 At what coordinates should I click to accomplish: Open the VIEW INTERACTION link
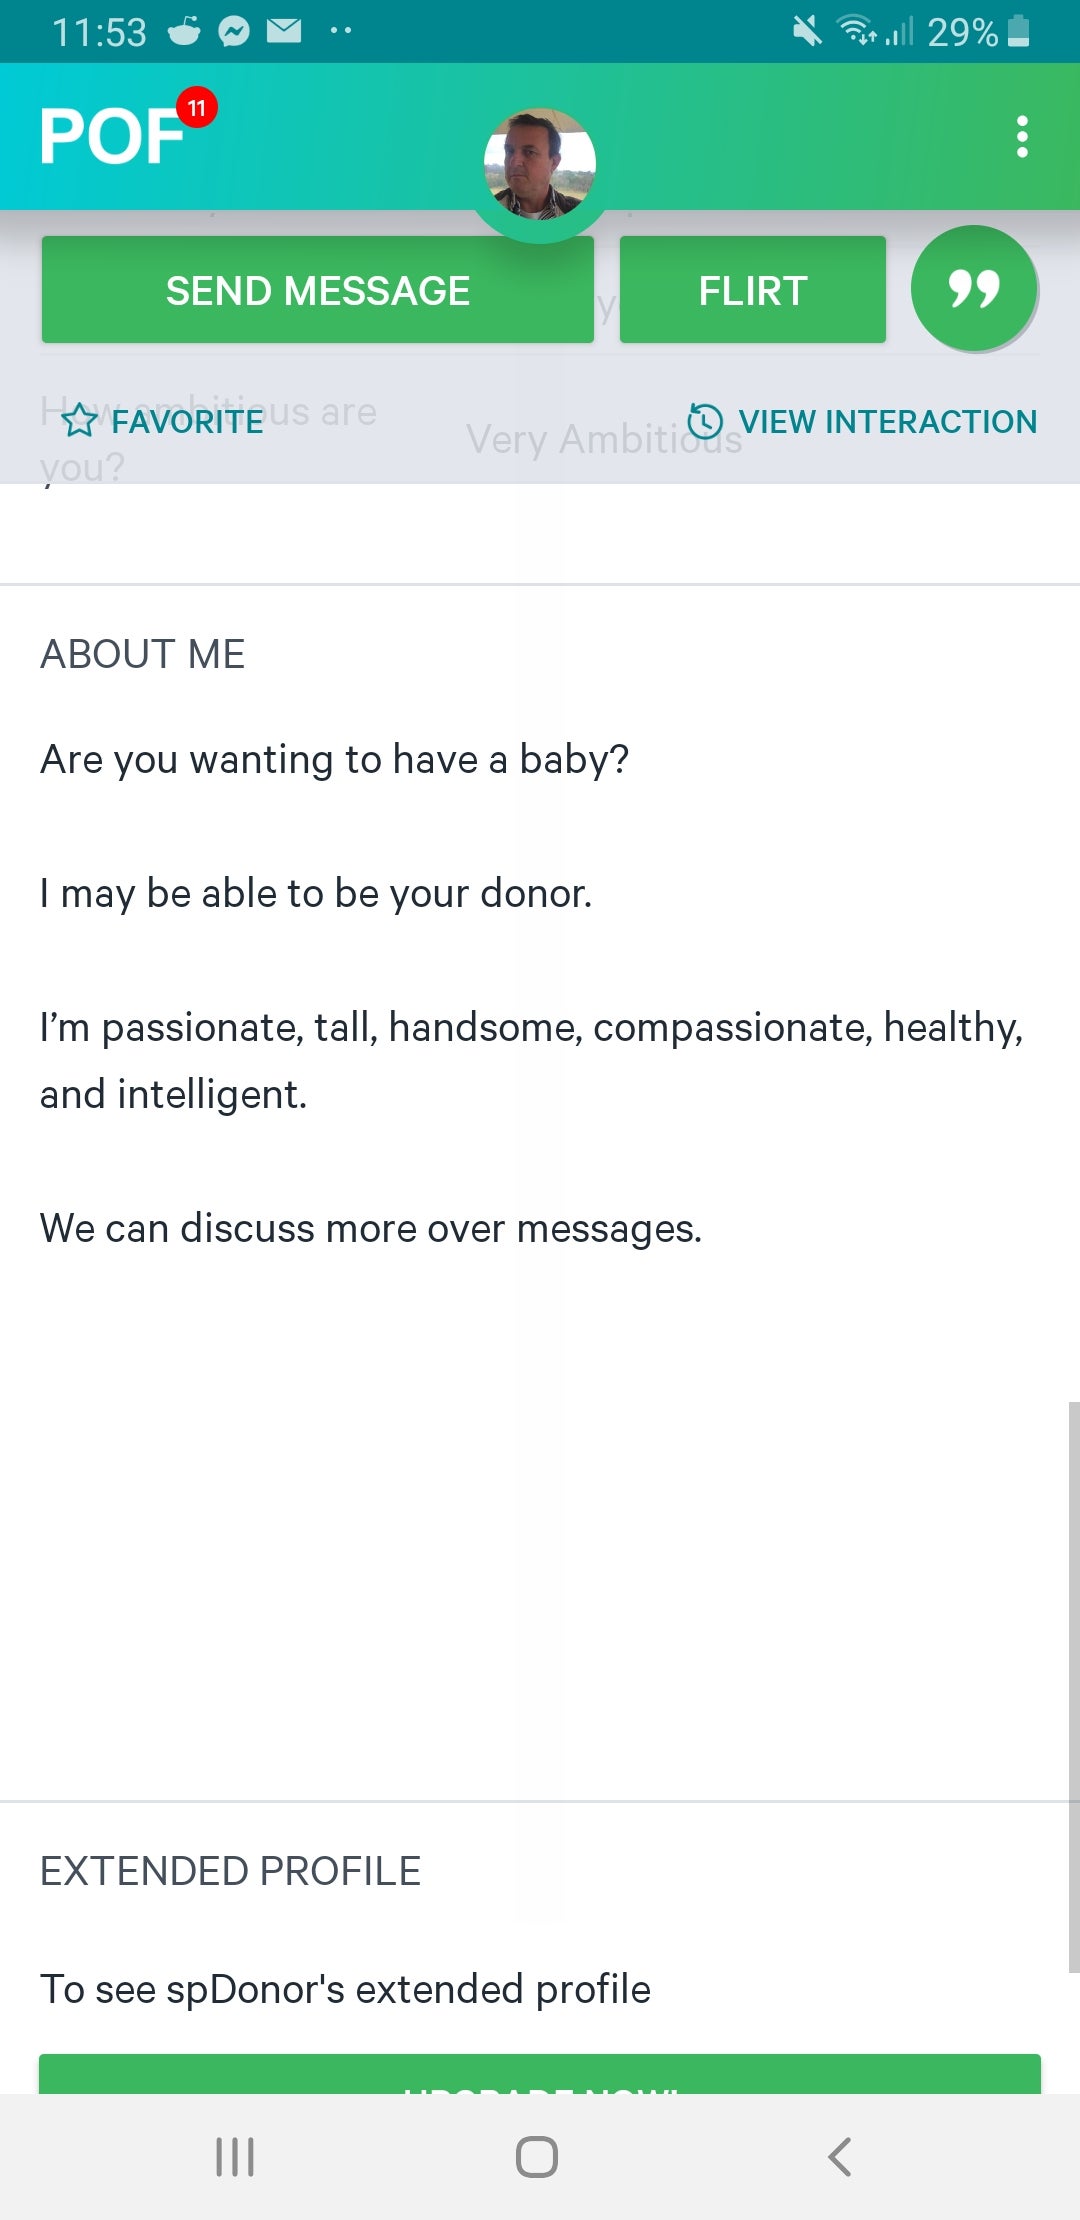click(x=887, y=422)
